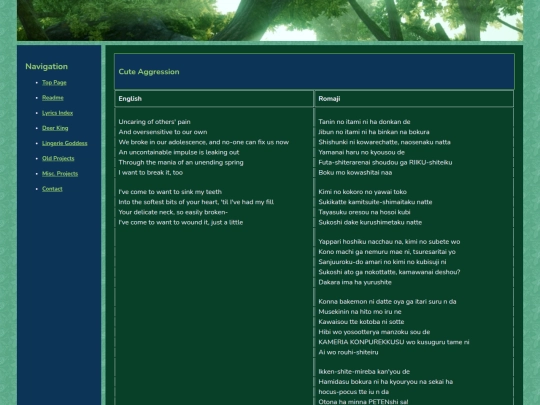
Task: Click the forest banner image
Action: coord(270,20)
